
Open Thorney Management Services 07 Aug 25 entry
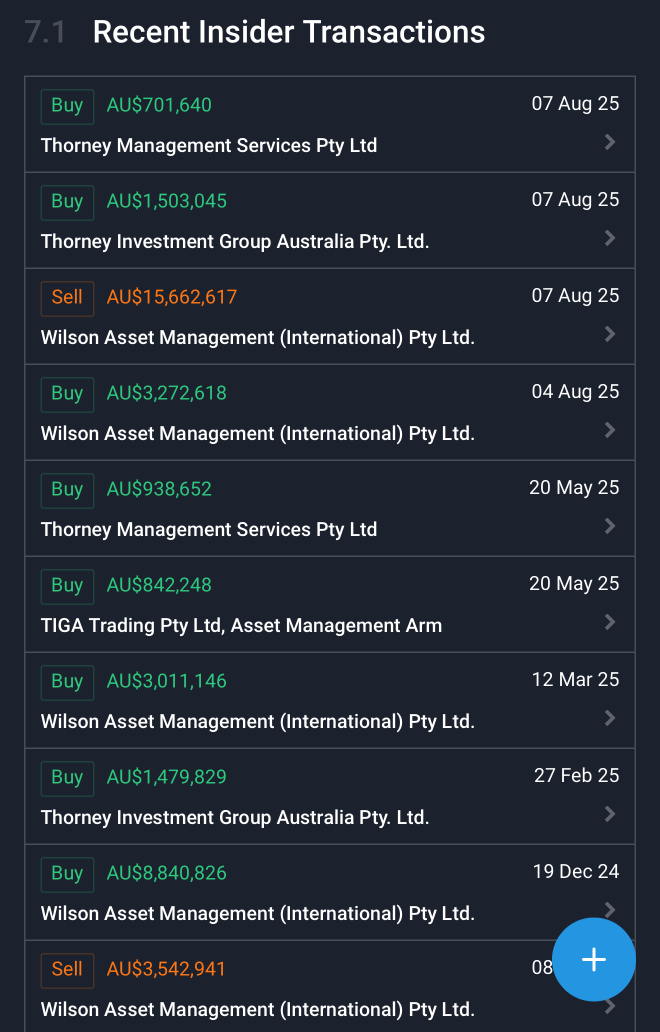[x=209, y=146]
